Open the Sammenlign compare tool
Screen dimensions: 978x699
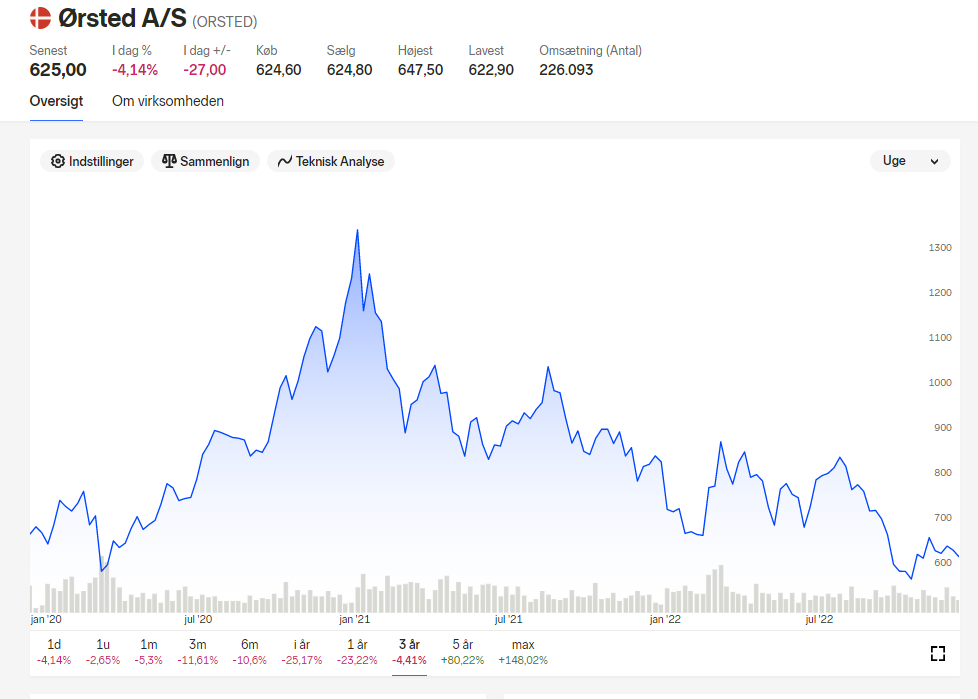pos(205,161)
